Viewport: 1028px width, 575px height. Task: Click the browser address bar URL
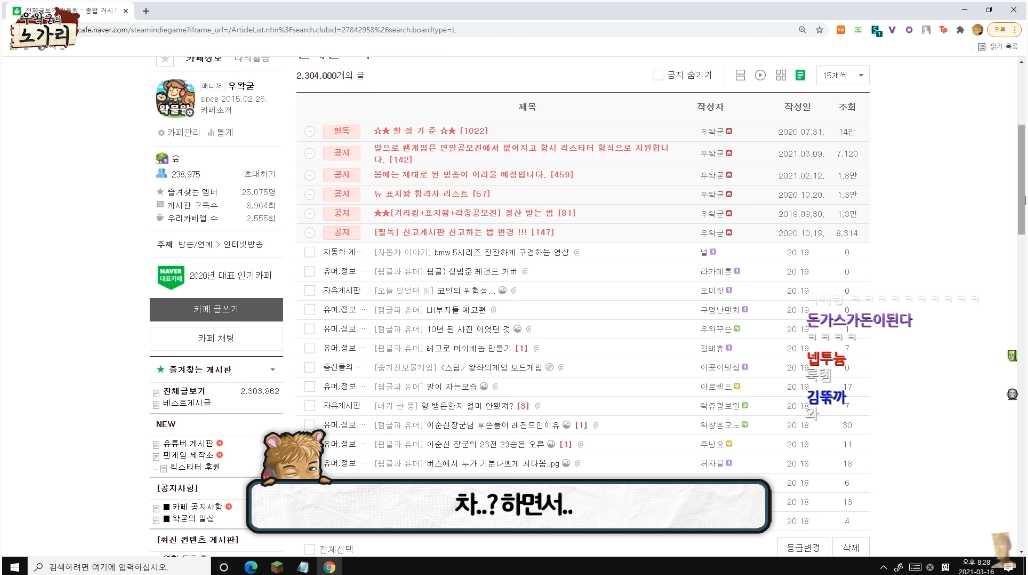point(267,30)
